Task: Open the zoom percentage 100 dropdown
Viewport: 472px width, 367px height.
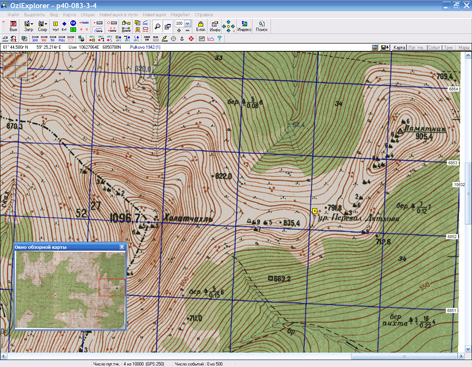Action: tap(188, 23)
